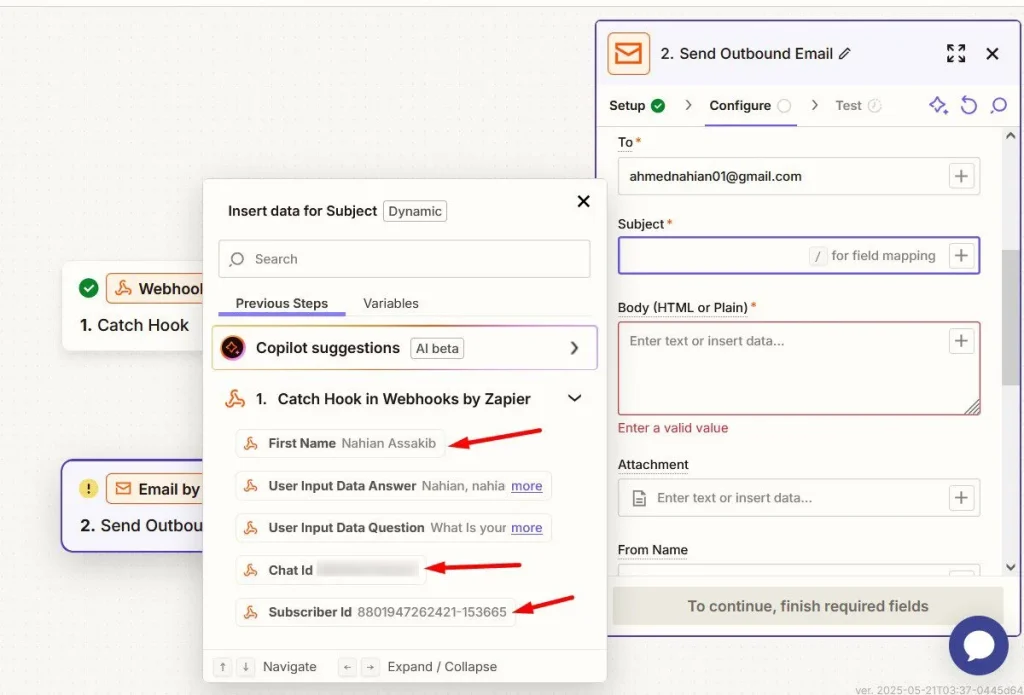Click webhook icon beside Catch Hook in Webhooks
Viewport: 1024px width, 695px height.
pos(235,398)
